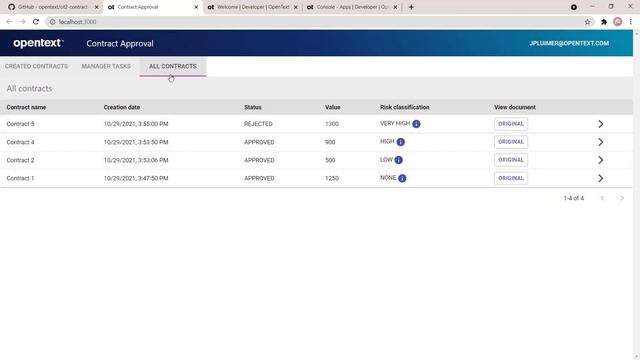Click the opentext logo

coord(38,43)
